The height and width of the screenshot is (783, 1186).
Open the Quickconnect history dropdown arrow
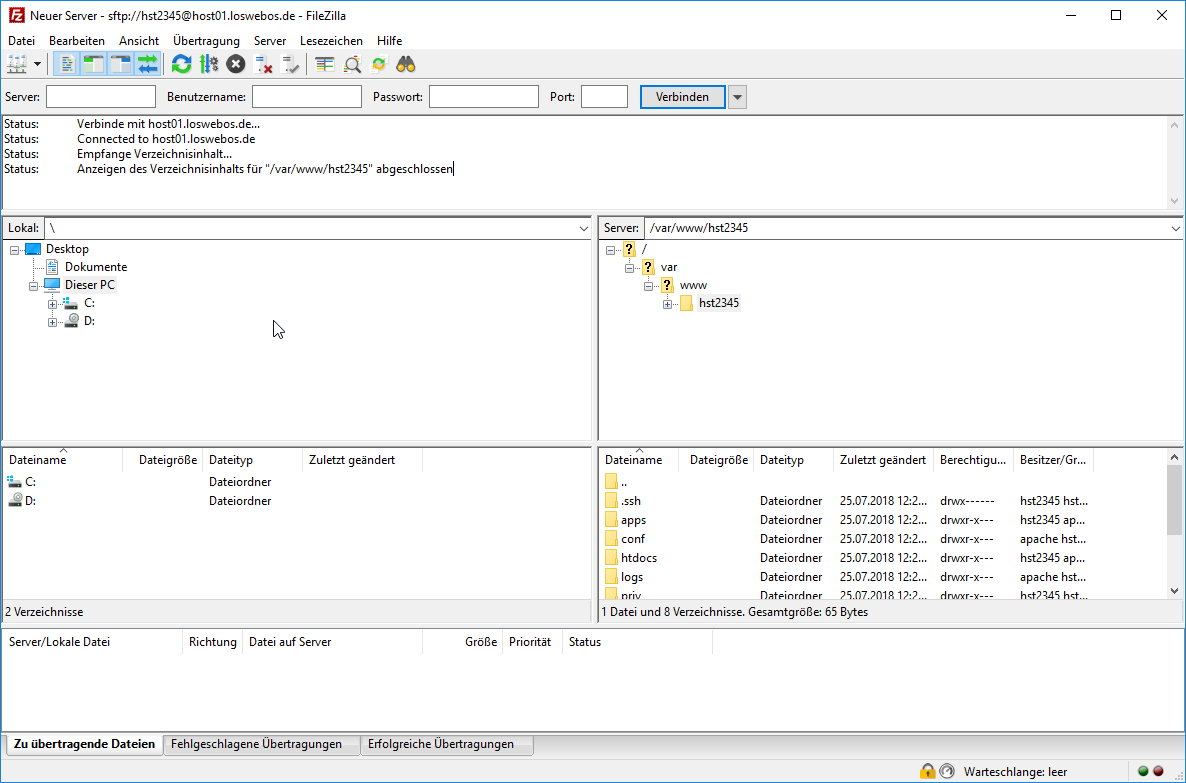pos(737,97)
